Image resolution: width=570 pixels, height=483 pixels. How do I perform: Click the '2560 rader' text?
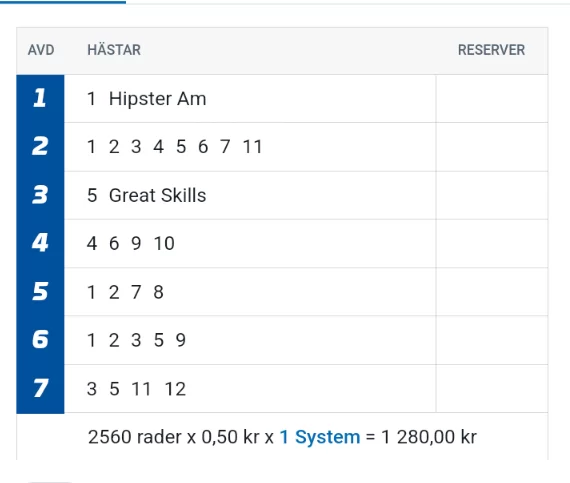pyautogui.click(x=135, y=436)
